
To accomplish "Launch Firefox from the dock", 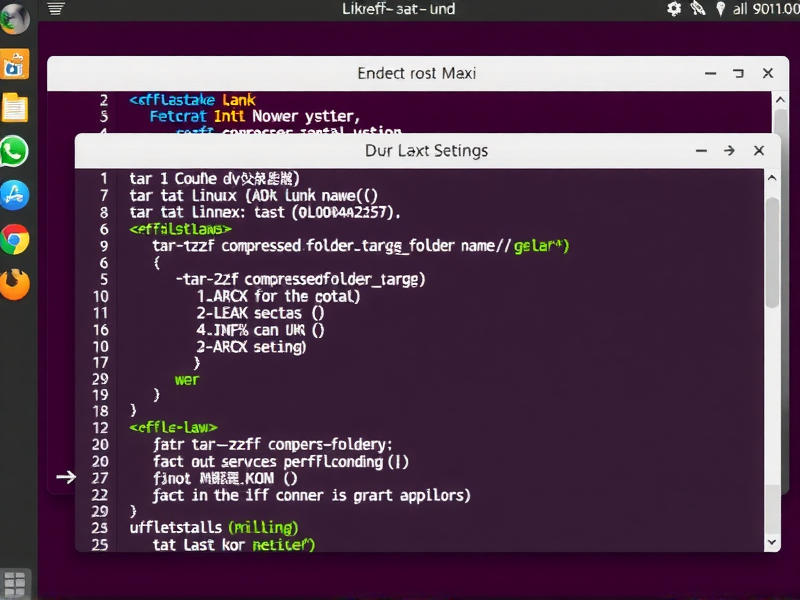I will [17, 285].
